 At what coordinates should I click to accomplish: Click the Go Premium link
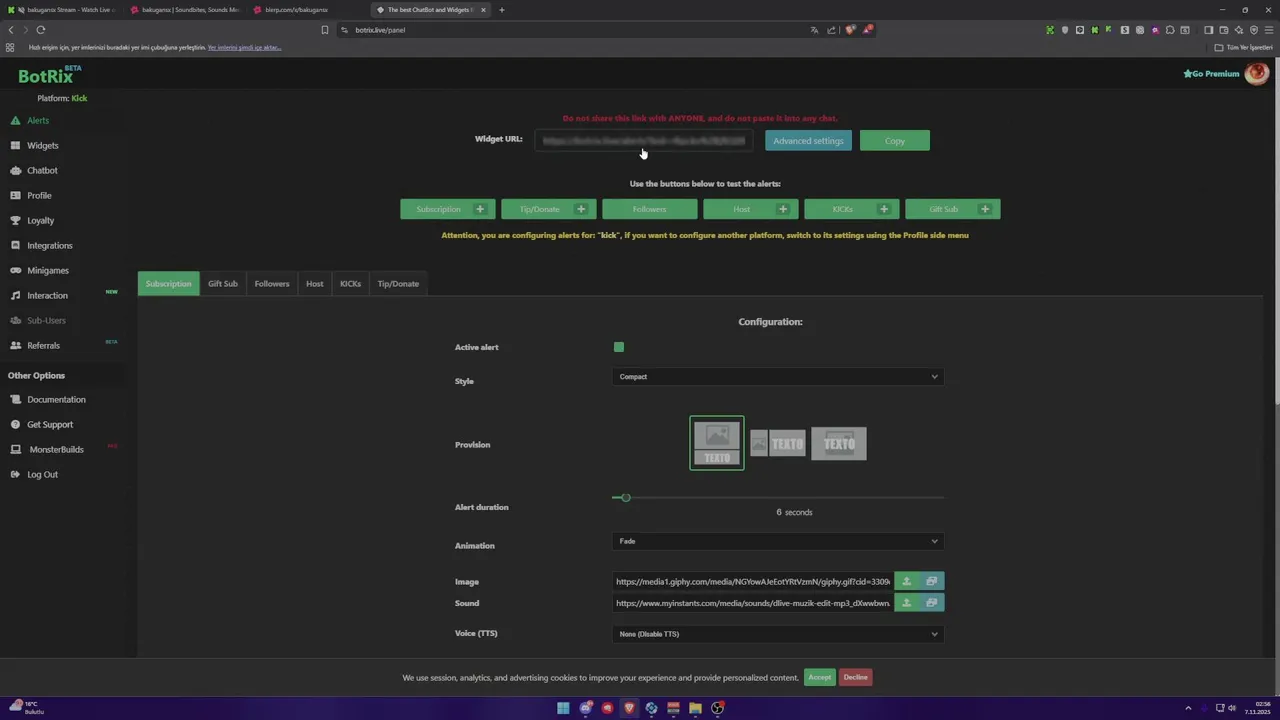click(x=1211, y=74)
